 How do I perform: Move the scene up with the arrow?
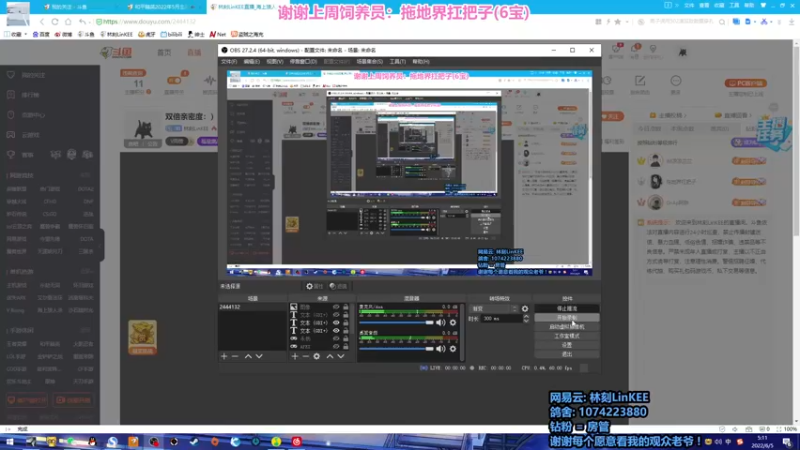coord(248,356)
